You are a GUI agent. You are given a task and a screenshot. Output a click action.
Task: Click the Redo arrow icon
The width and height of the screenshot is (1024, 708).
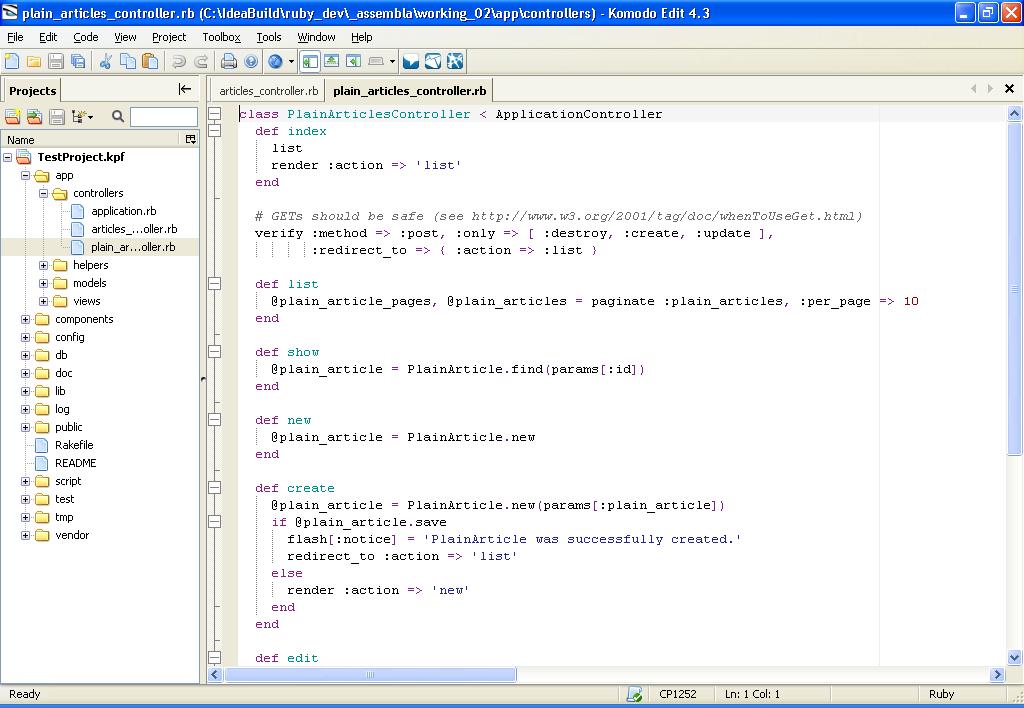point(201,61)
